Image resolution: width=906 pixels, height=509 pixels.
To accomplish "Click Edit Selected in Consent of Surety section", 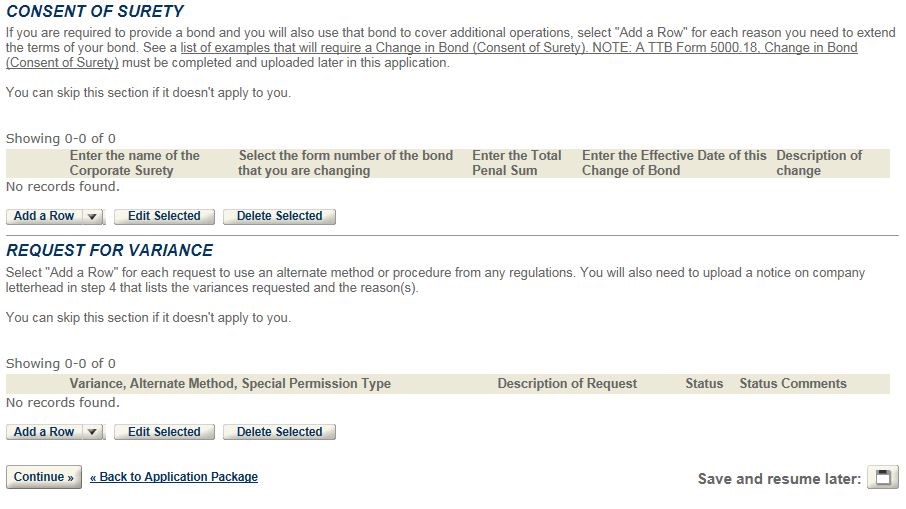I will click(x=164, y=217).
